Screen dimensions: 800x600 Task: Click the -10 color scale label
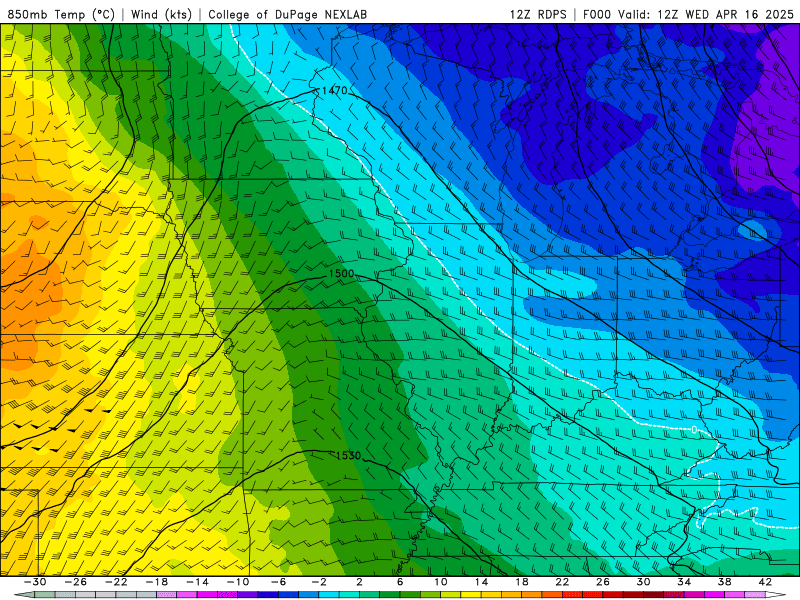pyautogui.click(x=237, y=582)
